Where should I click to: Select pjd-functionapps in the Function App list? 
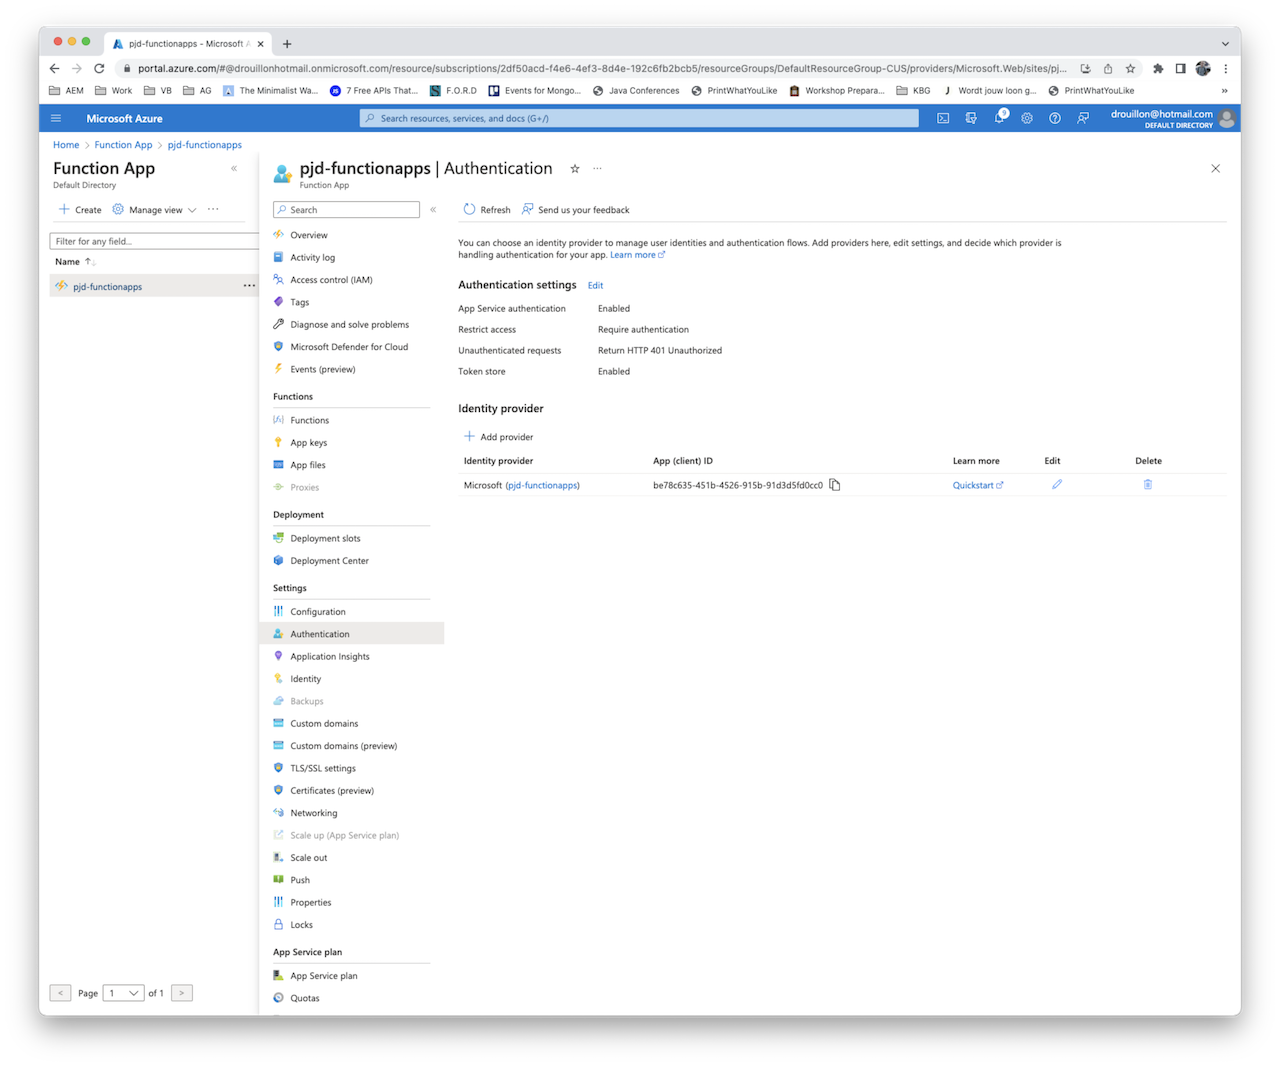pyautogui.click(x=107, y=287)
